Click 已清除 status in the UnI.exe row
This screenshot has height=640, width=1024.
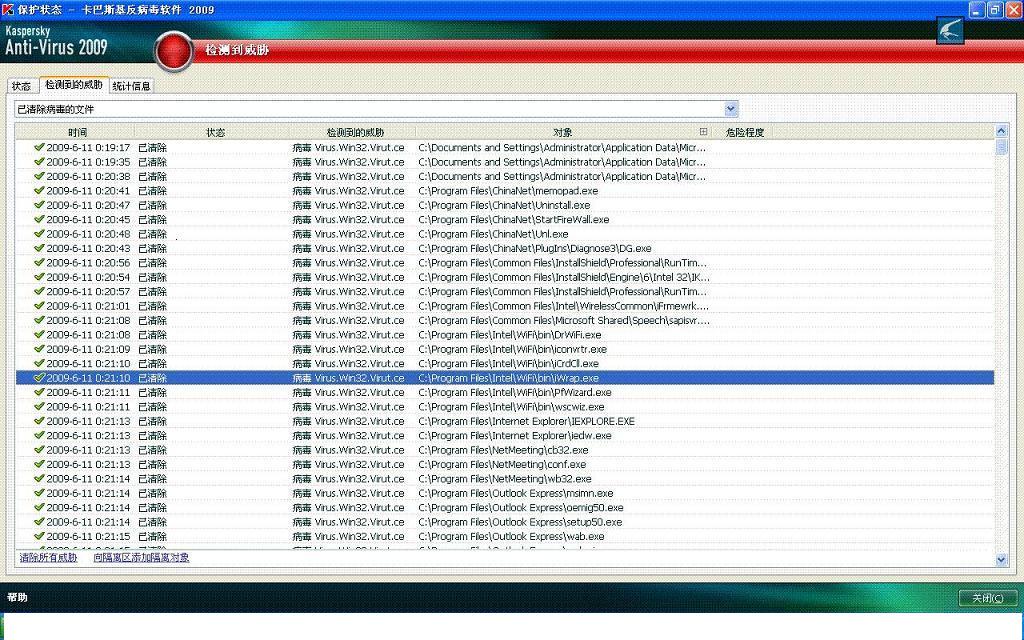(x=152, y=234)
